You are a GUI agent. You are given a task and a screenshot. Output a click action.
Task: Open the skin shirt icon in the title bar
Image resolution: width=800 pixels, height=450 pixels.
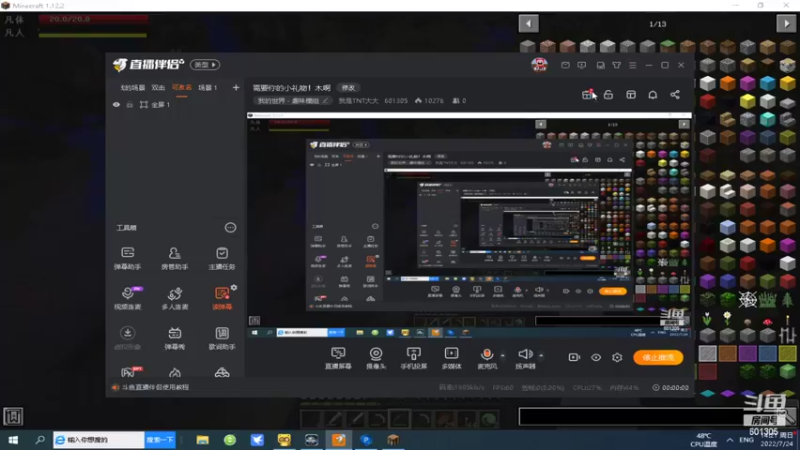coord(616,65)
